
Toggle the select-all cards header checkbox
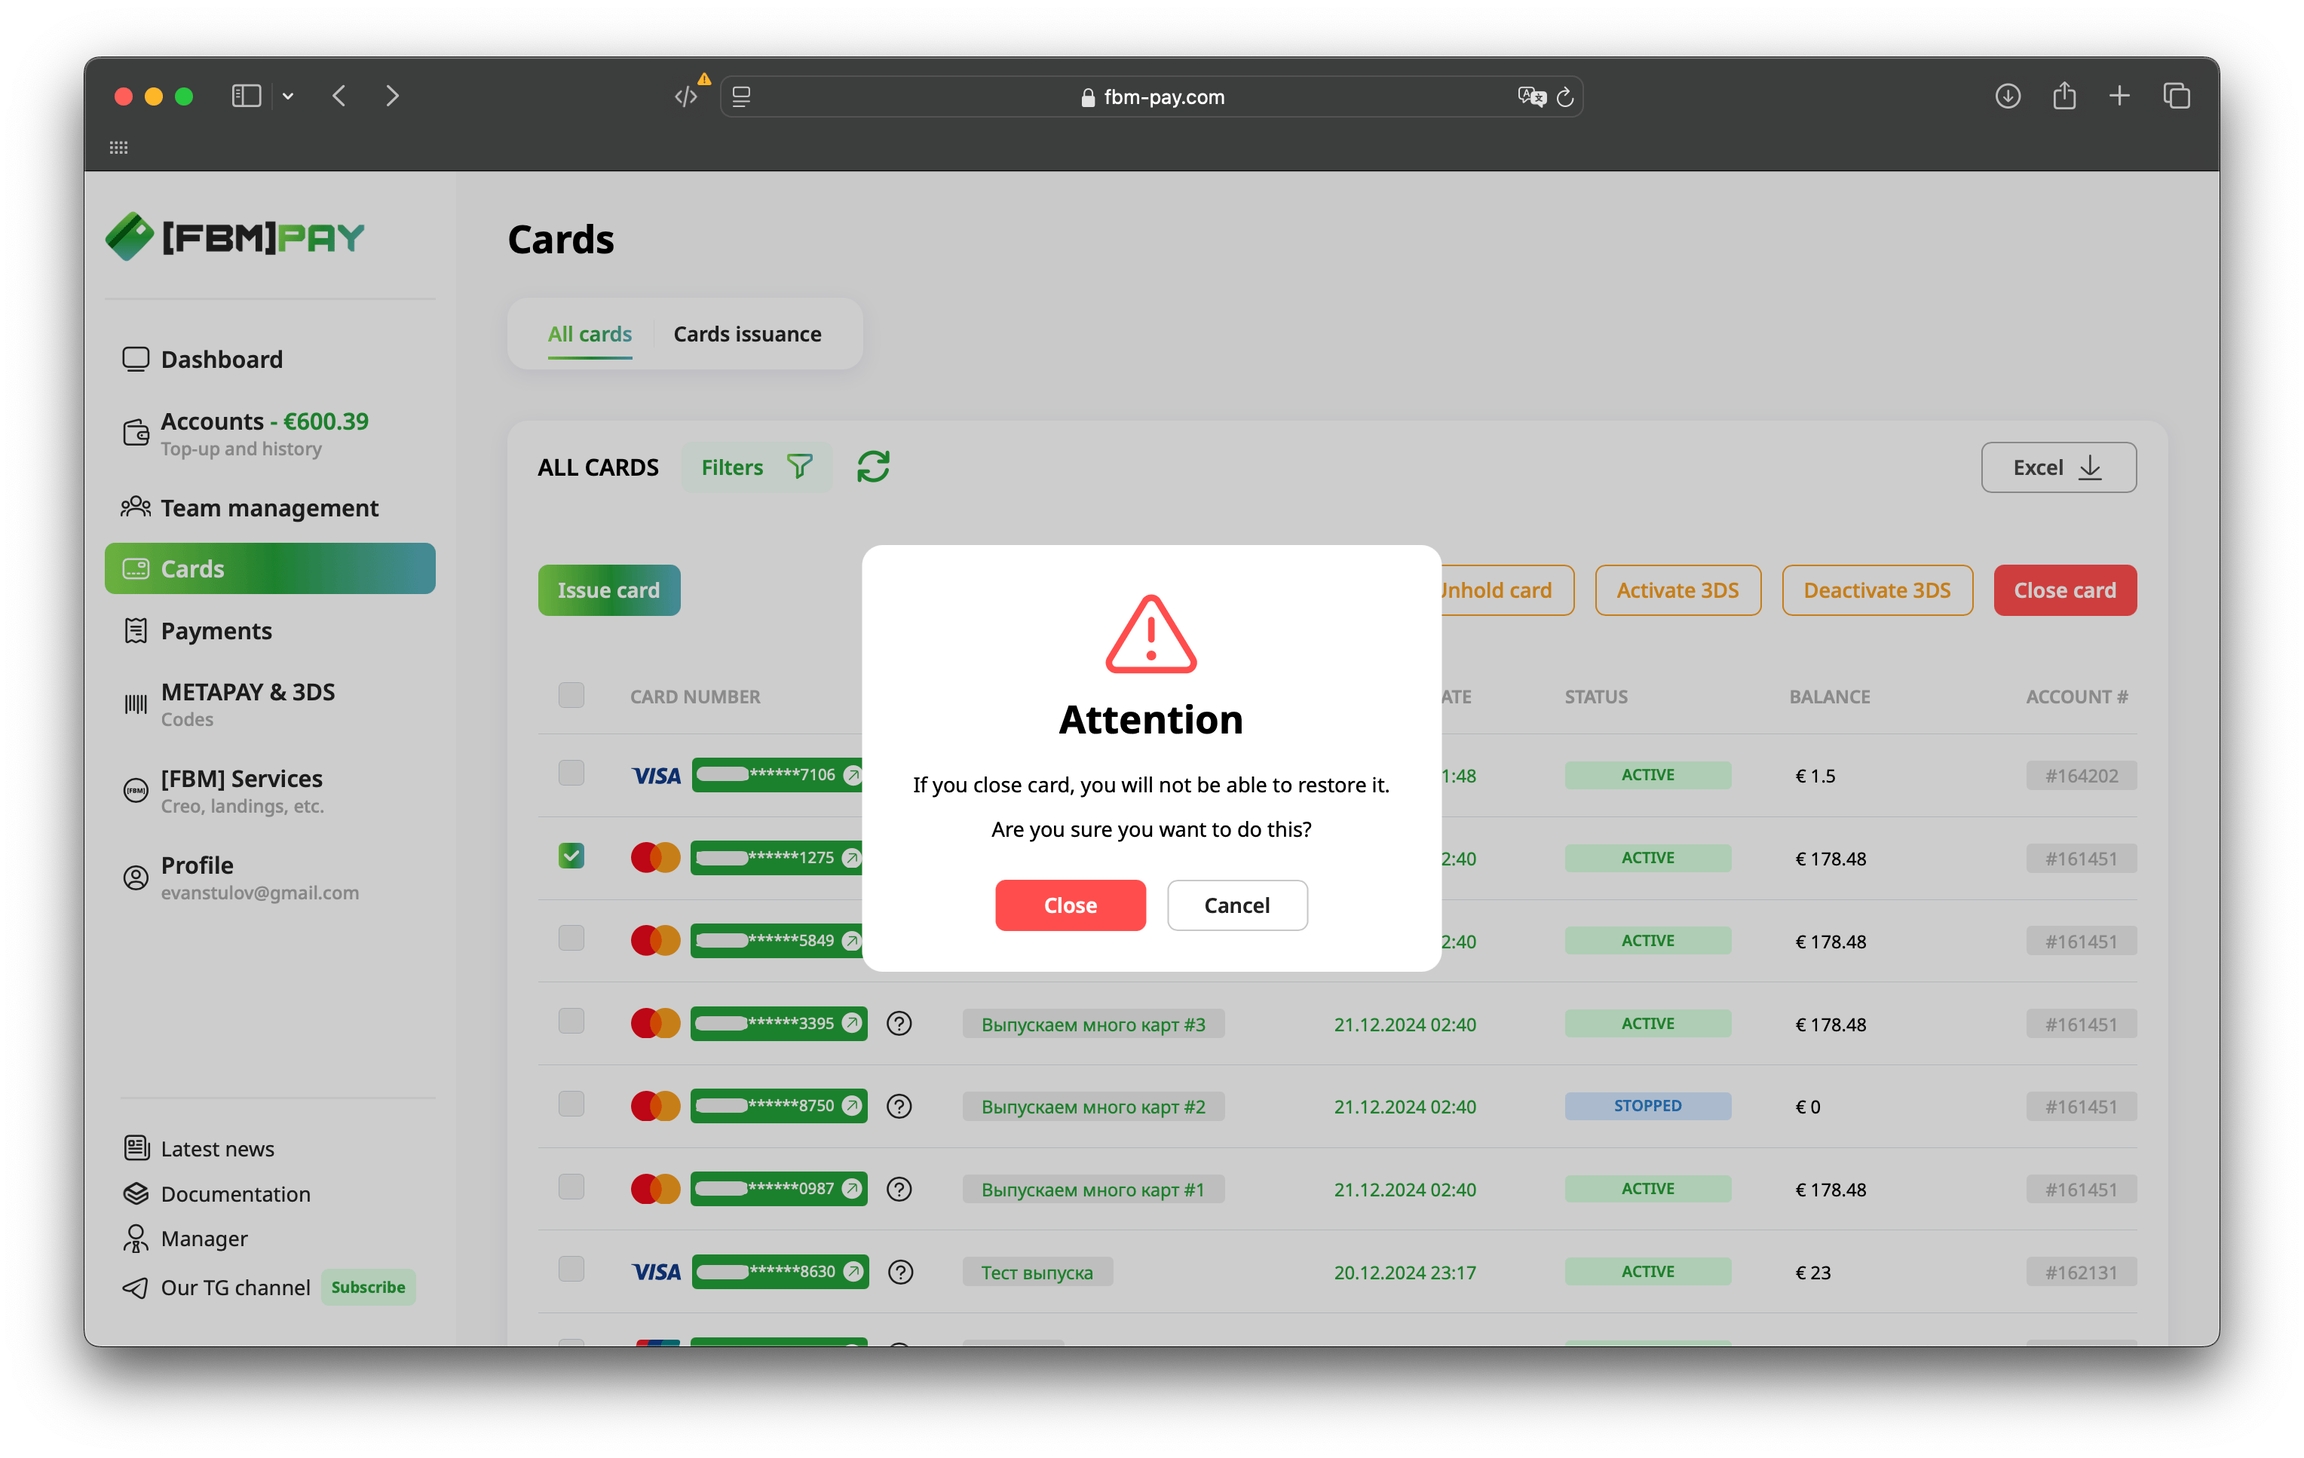(x=571, y=695)
